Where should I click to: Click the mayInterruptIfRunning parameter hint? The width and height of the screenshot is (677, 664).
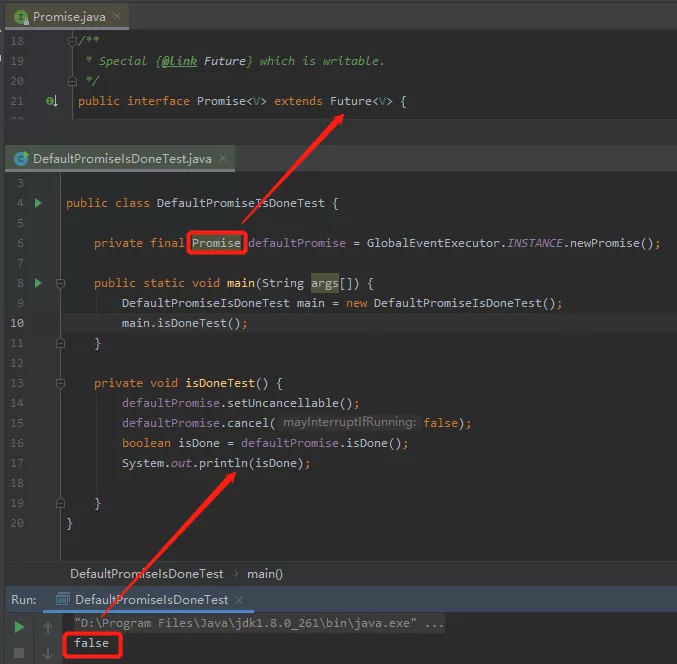[x=349, y=422]
